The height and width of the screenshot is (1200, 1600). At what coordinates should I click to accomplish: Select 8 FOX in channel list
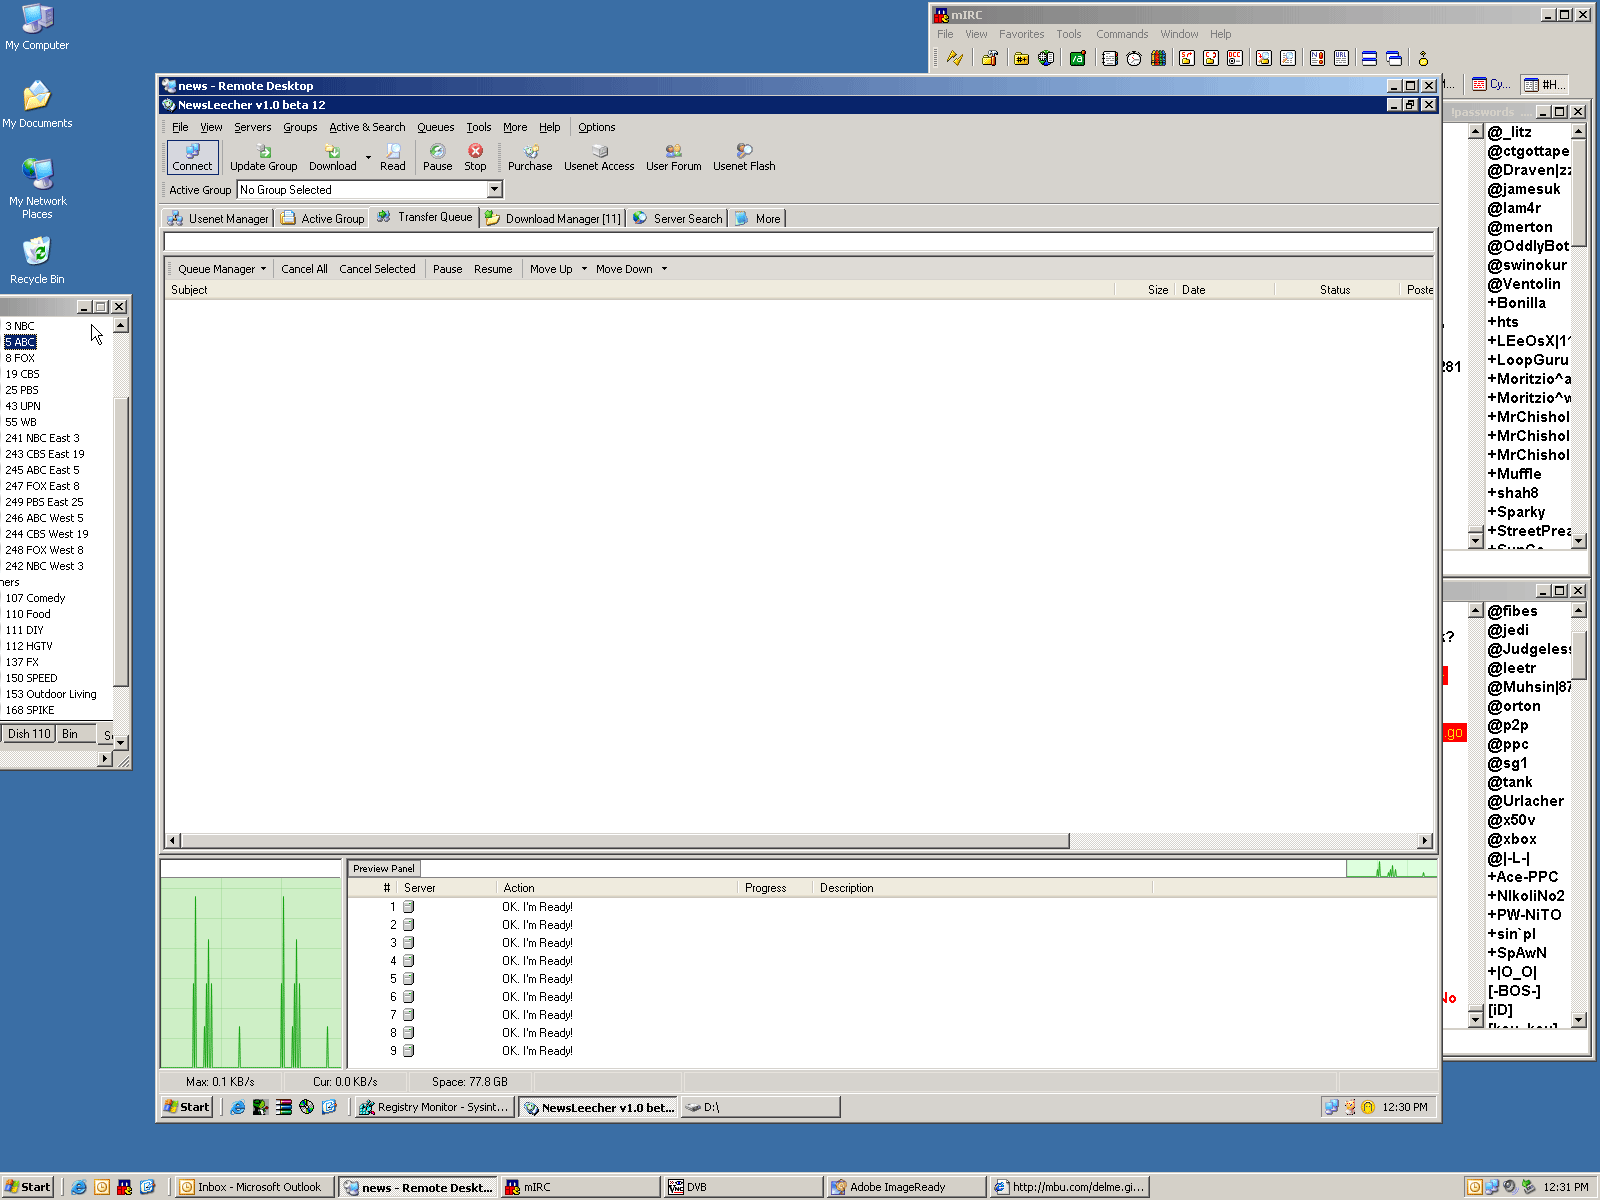[20, 358]
